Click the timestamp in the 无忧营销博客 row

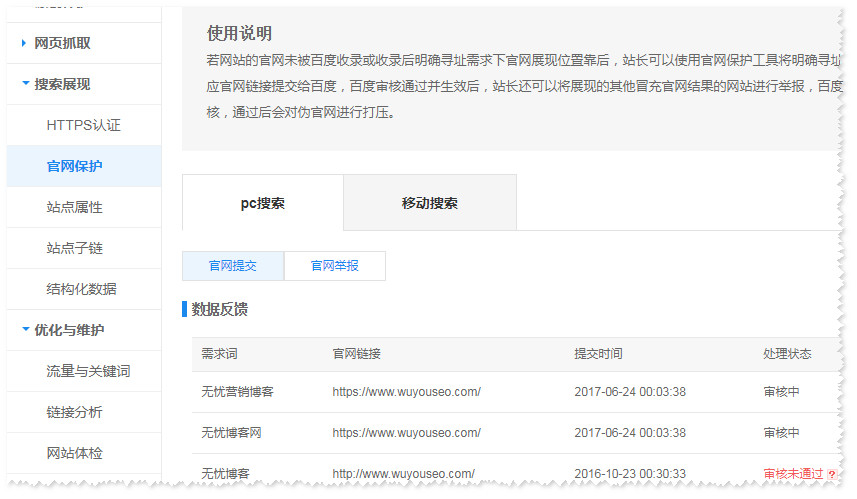630,392
